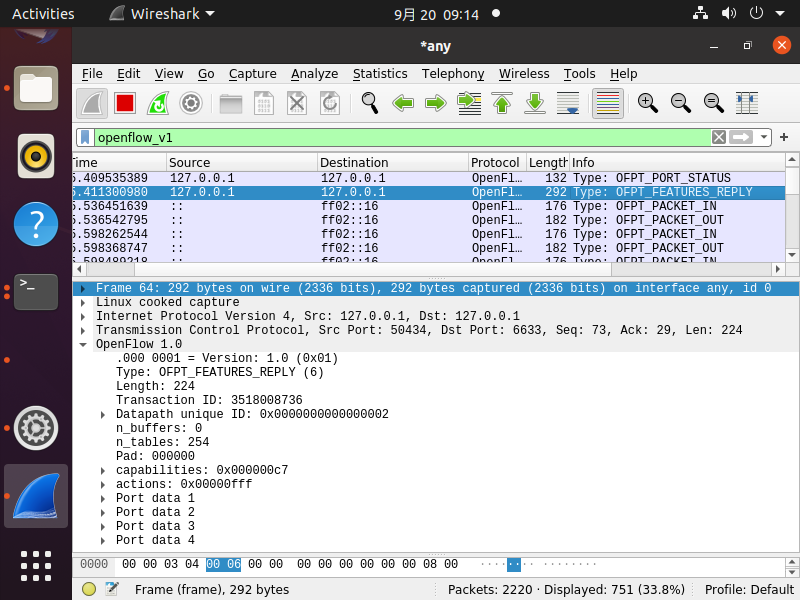Open the Terminal from the dock
800x600 pixels.
coord(36,292)
